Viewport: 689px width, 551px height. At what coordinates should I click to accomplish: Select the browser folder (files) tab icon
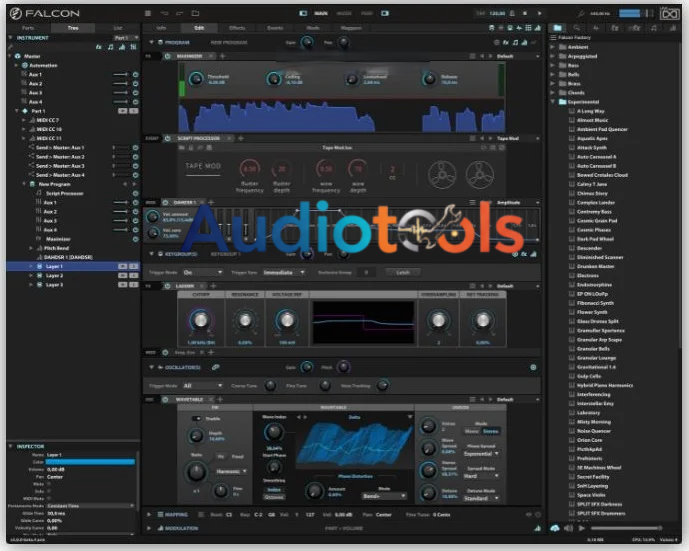click(557, 28)
